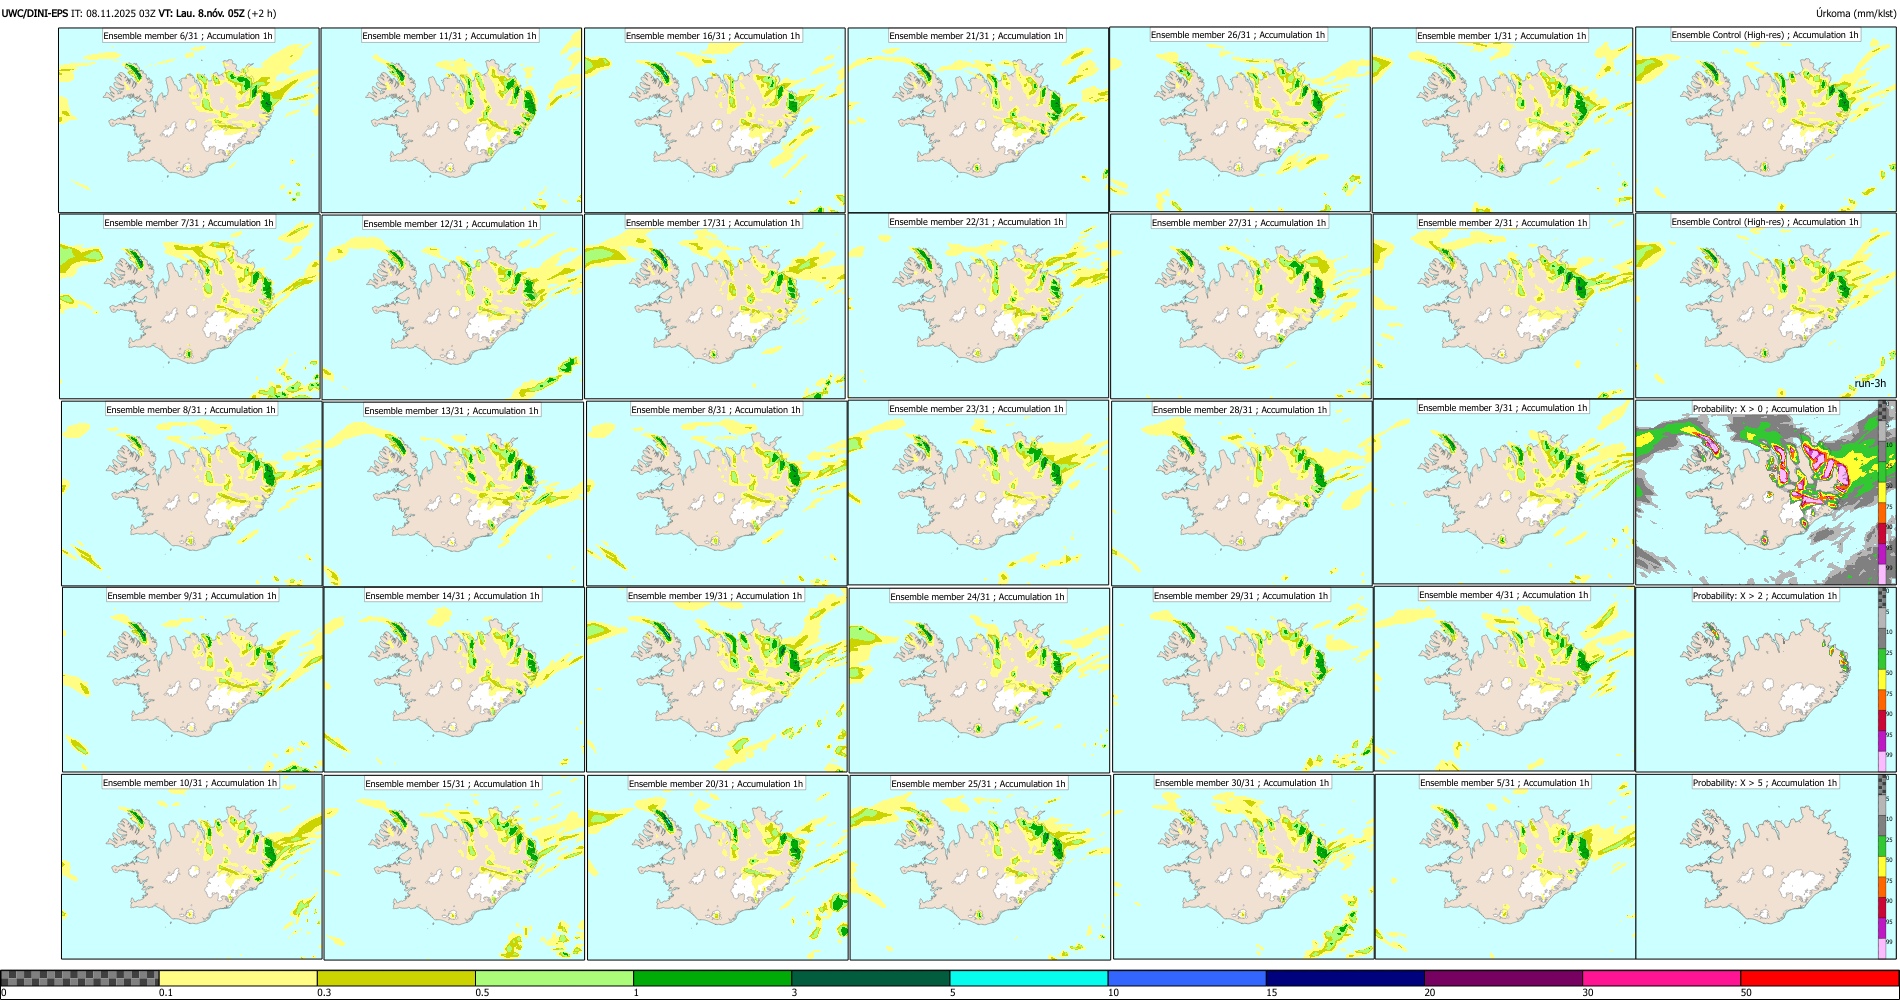Viewport: 1900px width, 1000px height.
Task: Click the red 50+ legend swatch
Action: (1819, 978)
